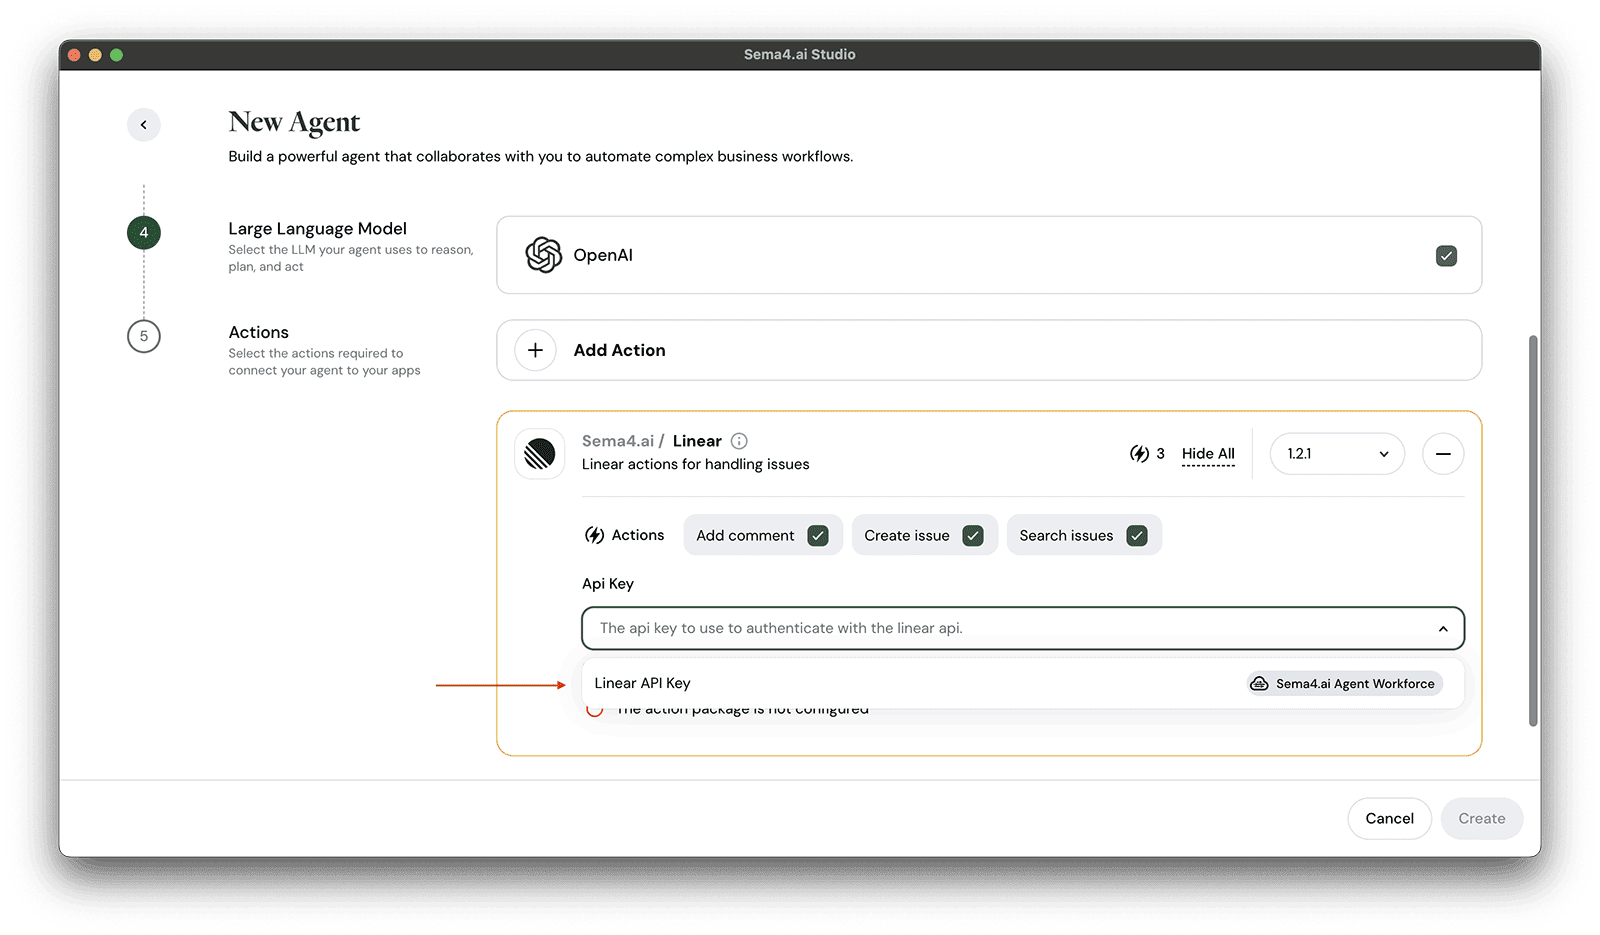1600x935 pixels.
Task: Jump to step 5 Actions
Action: [x=144, y=336]
